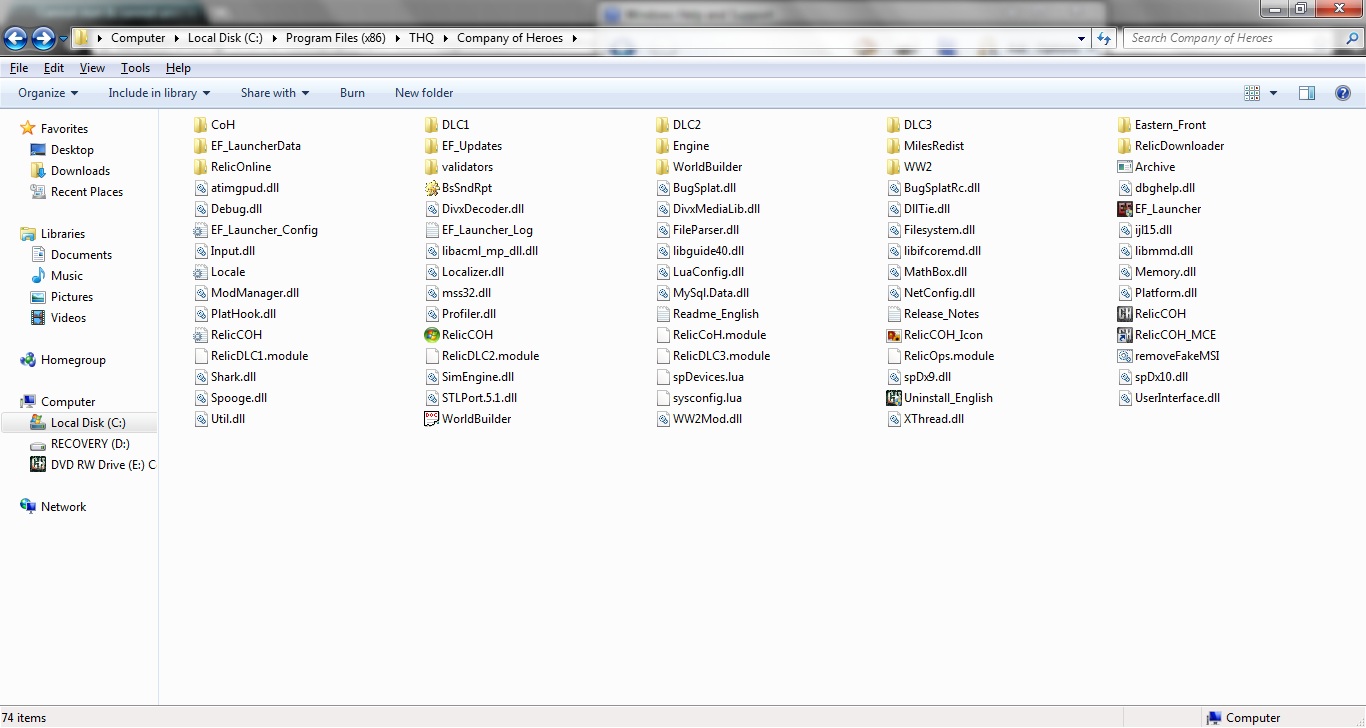Open the Archive folder icon
The height and width of the screenshot is (728, 1366).
1125,167
